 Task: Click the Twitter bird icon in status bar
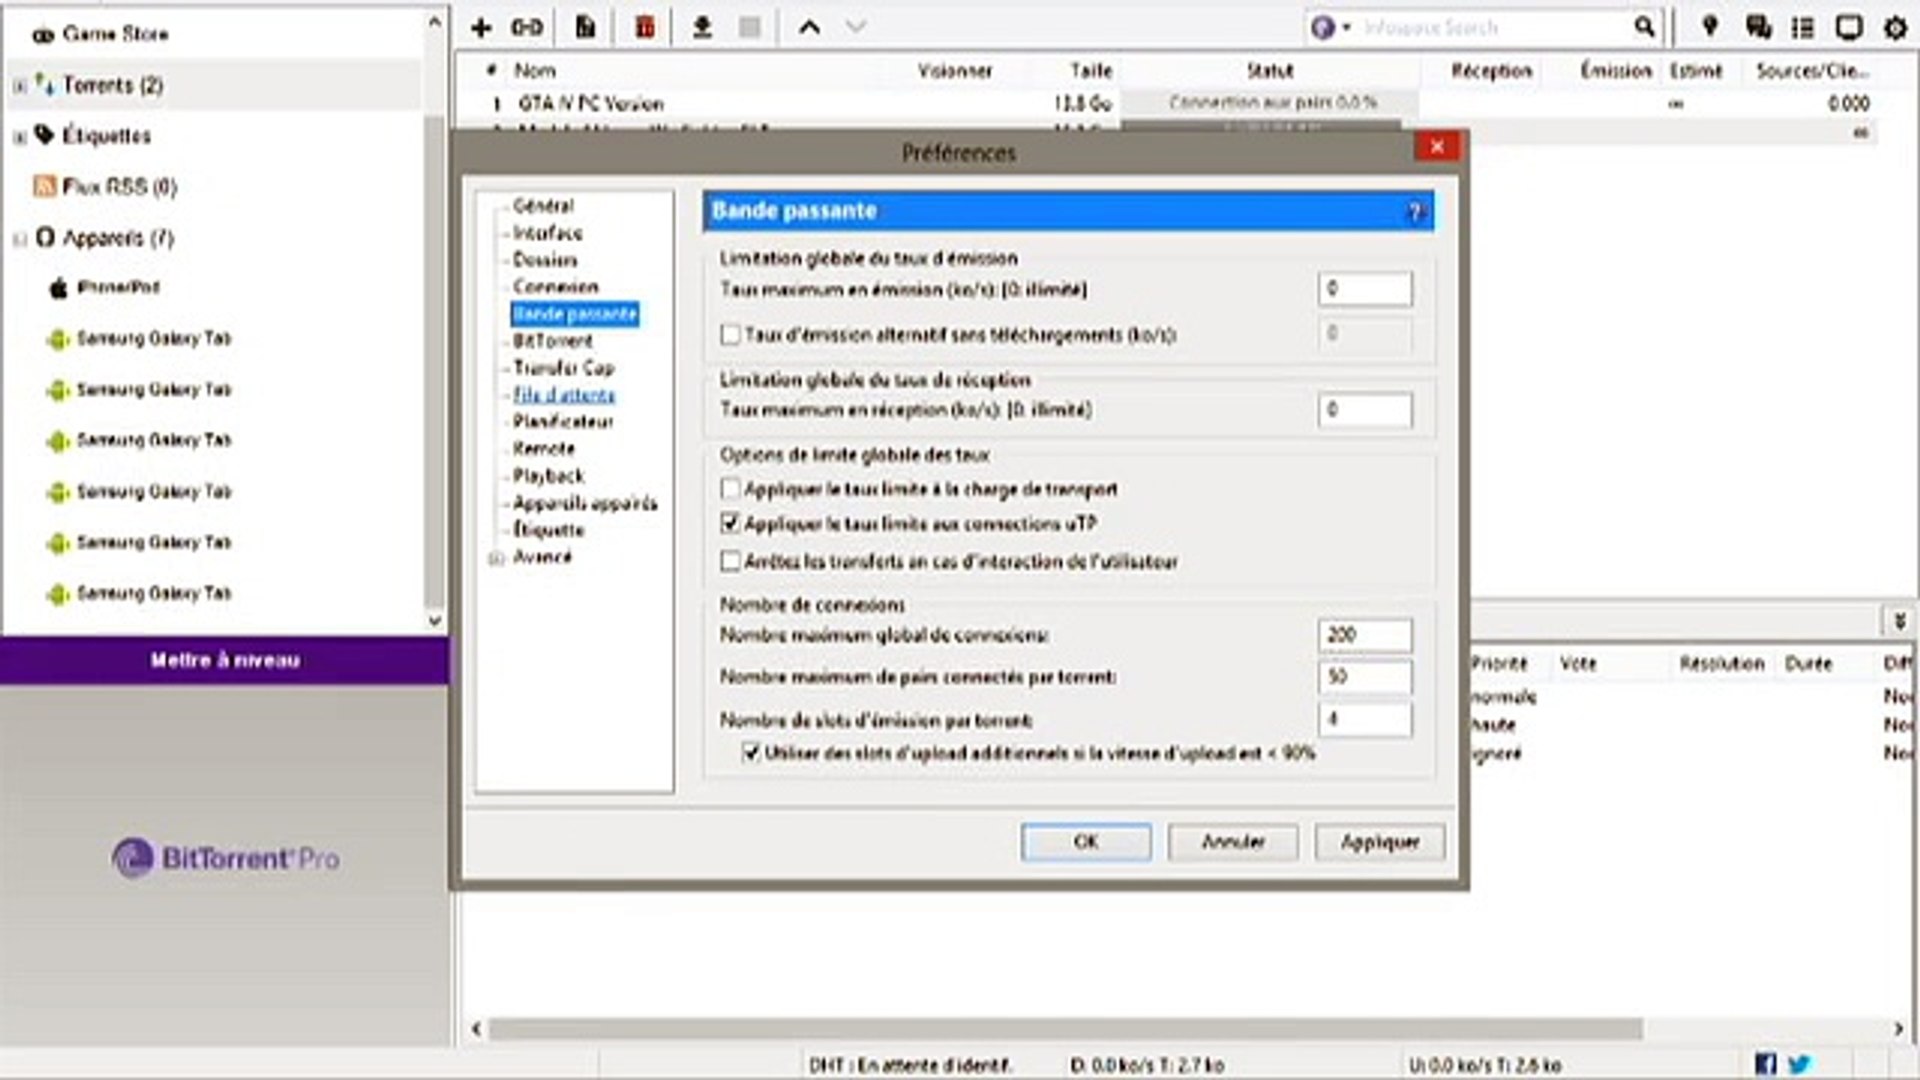coord(1799,1064)
